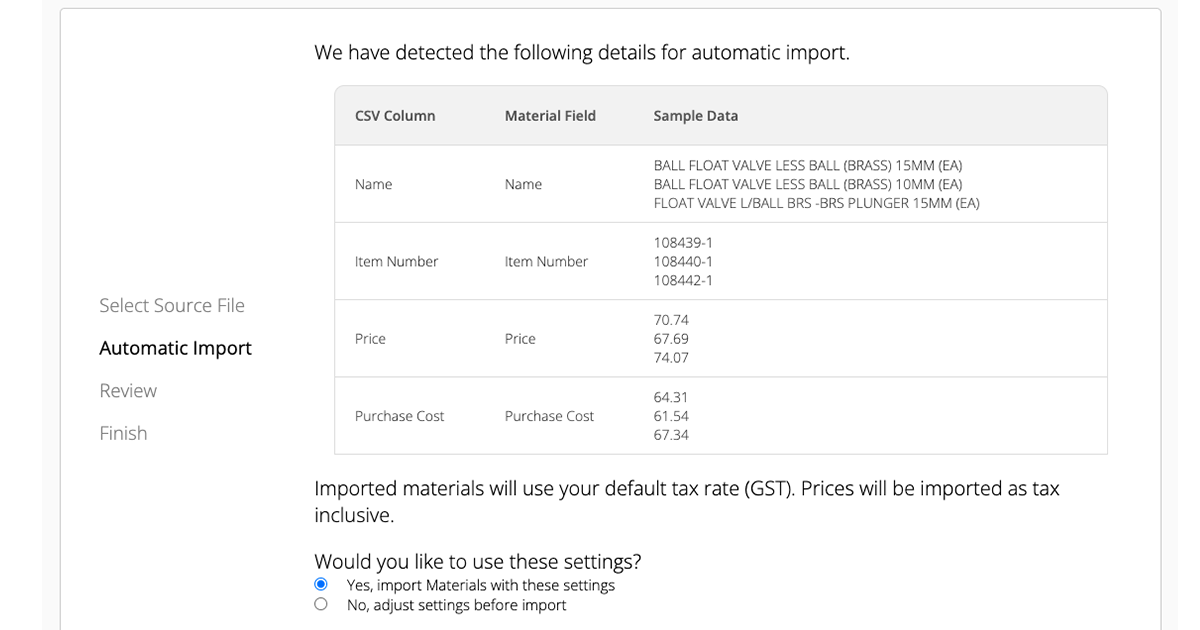Click the sample purchase cost 67.34
1200x630 pixels.
click(671, 435)
